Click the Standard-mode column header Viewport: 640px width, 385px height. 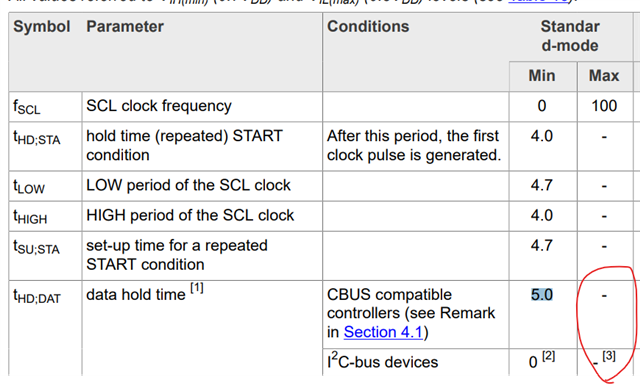pyautogui.click(x=570, y=36)
